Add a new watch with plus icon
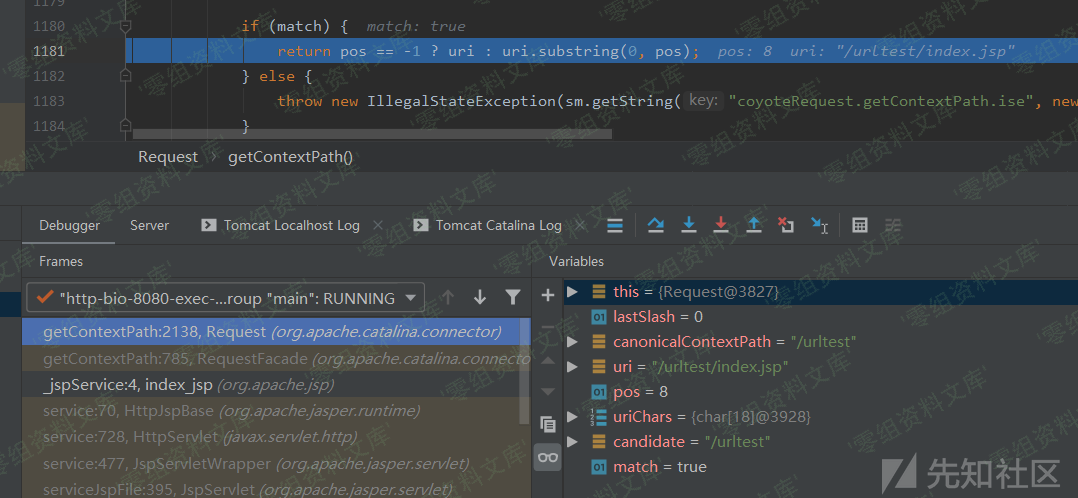 (x=547, y=295)
